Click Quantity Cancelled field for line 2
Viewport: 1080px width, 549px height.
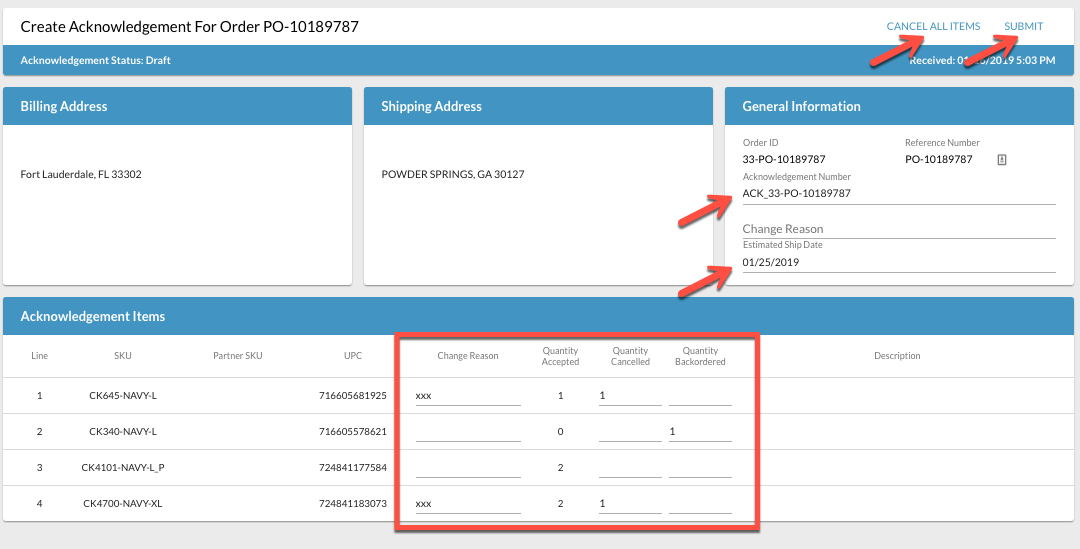[x=629, y=432]
